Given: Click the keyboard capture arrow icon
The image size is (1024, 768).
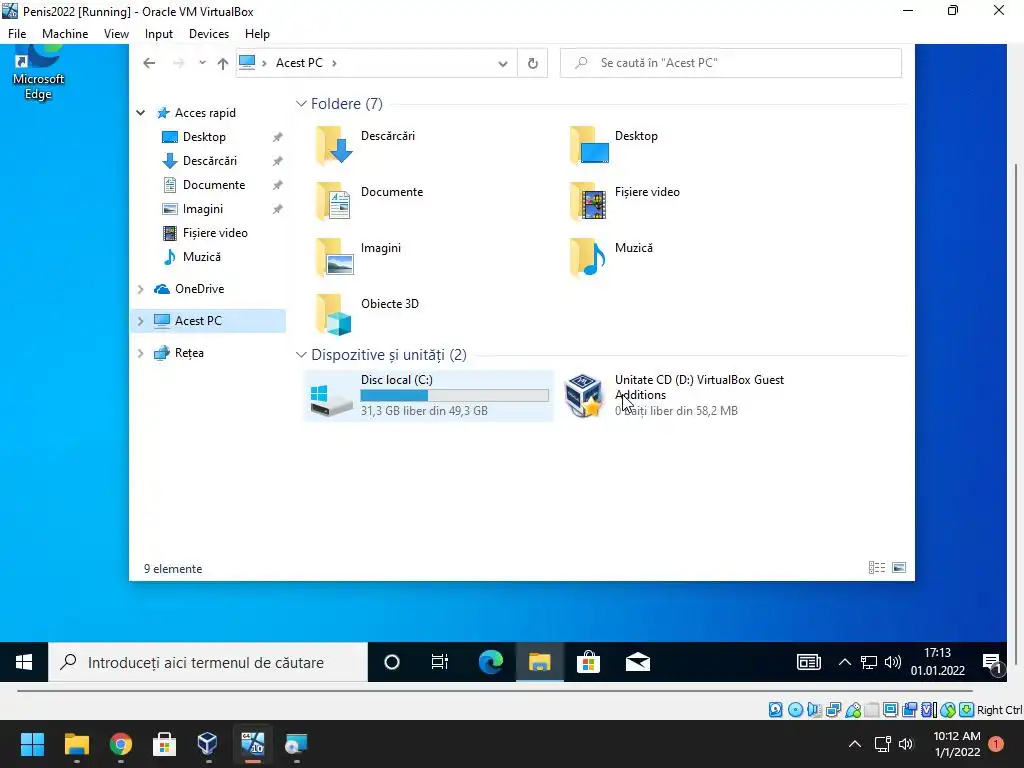Looking at the screenshot, I should point(967,710).
